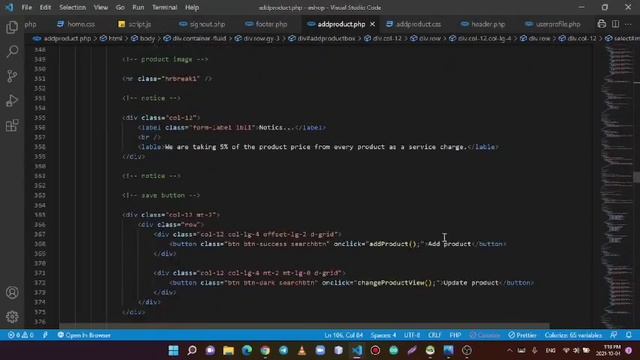640x360 pixels.
Task: Change language mode via PHP indicator
Action: click(455, 335)
